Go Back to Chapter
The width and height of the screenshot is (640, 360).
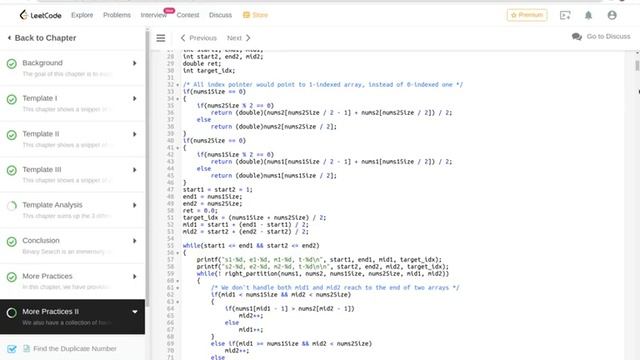point(42,38)
